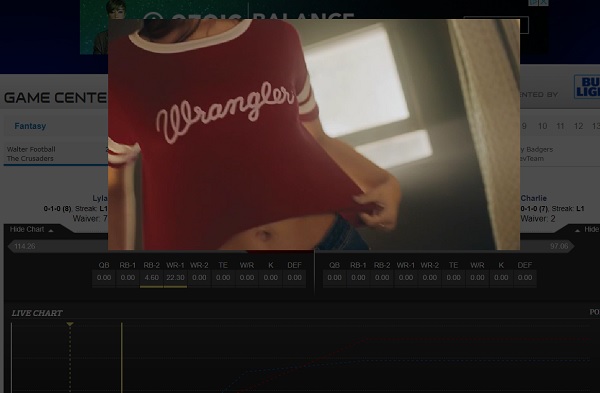Select week 10 in the week selector
Viewport: 600px width, 393px height.
(542, 126)
